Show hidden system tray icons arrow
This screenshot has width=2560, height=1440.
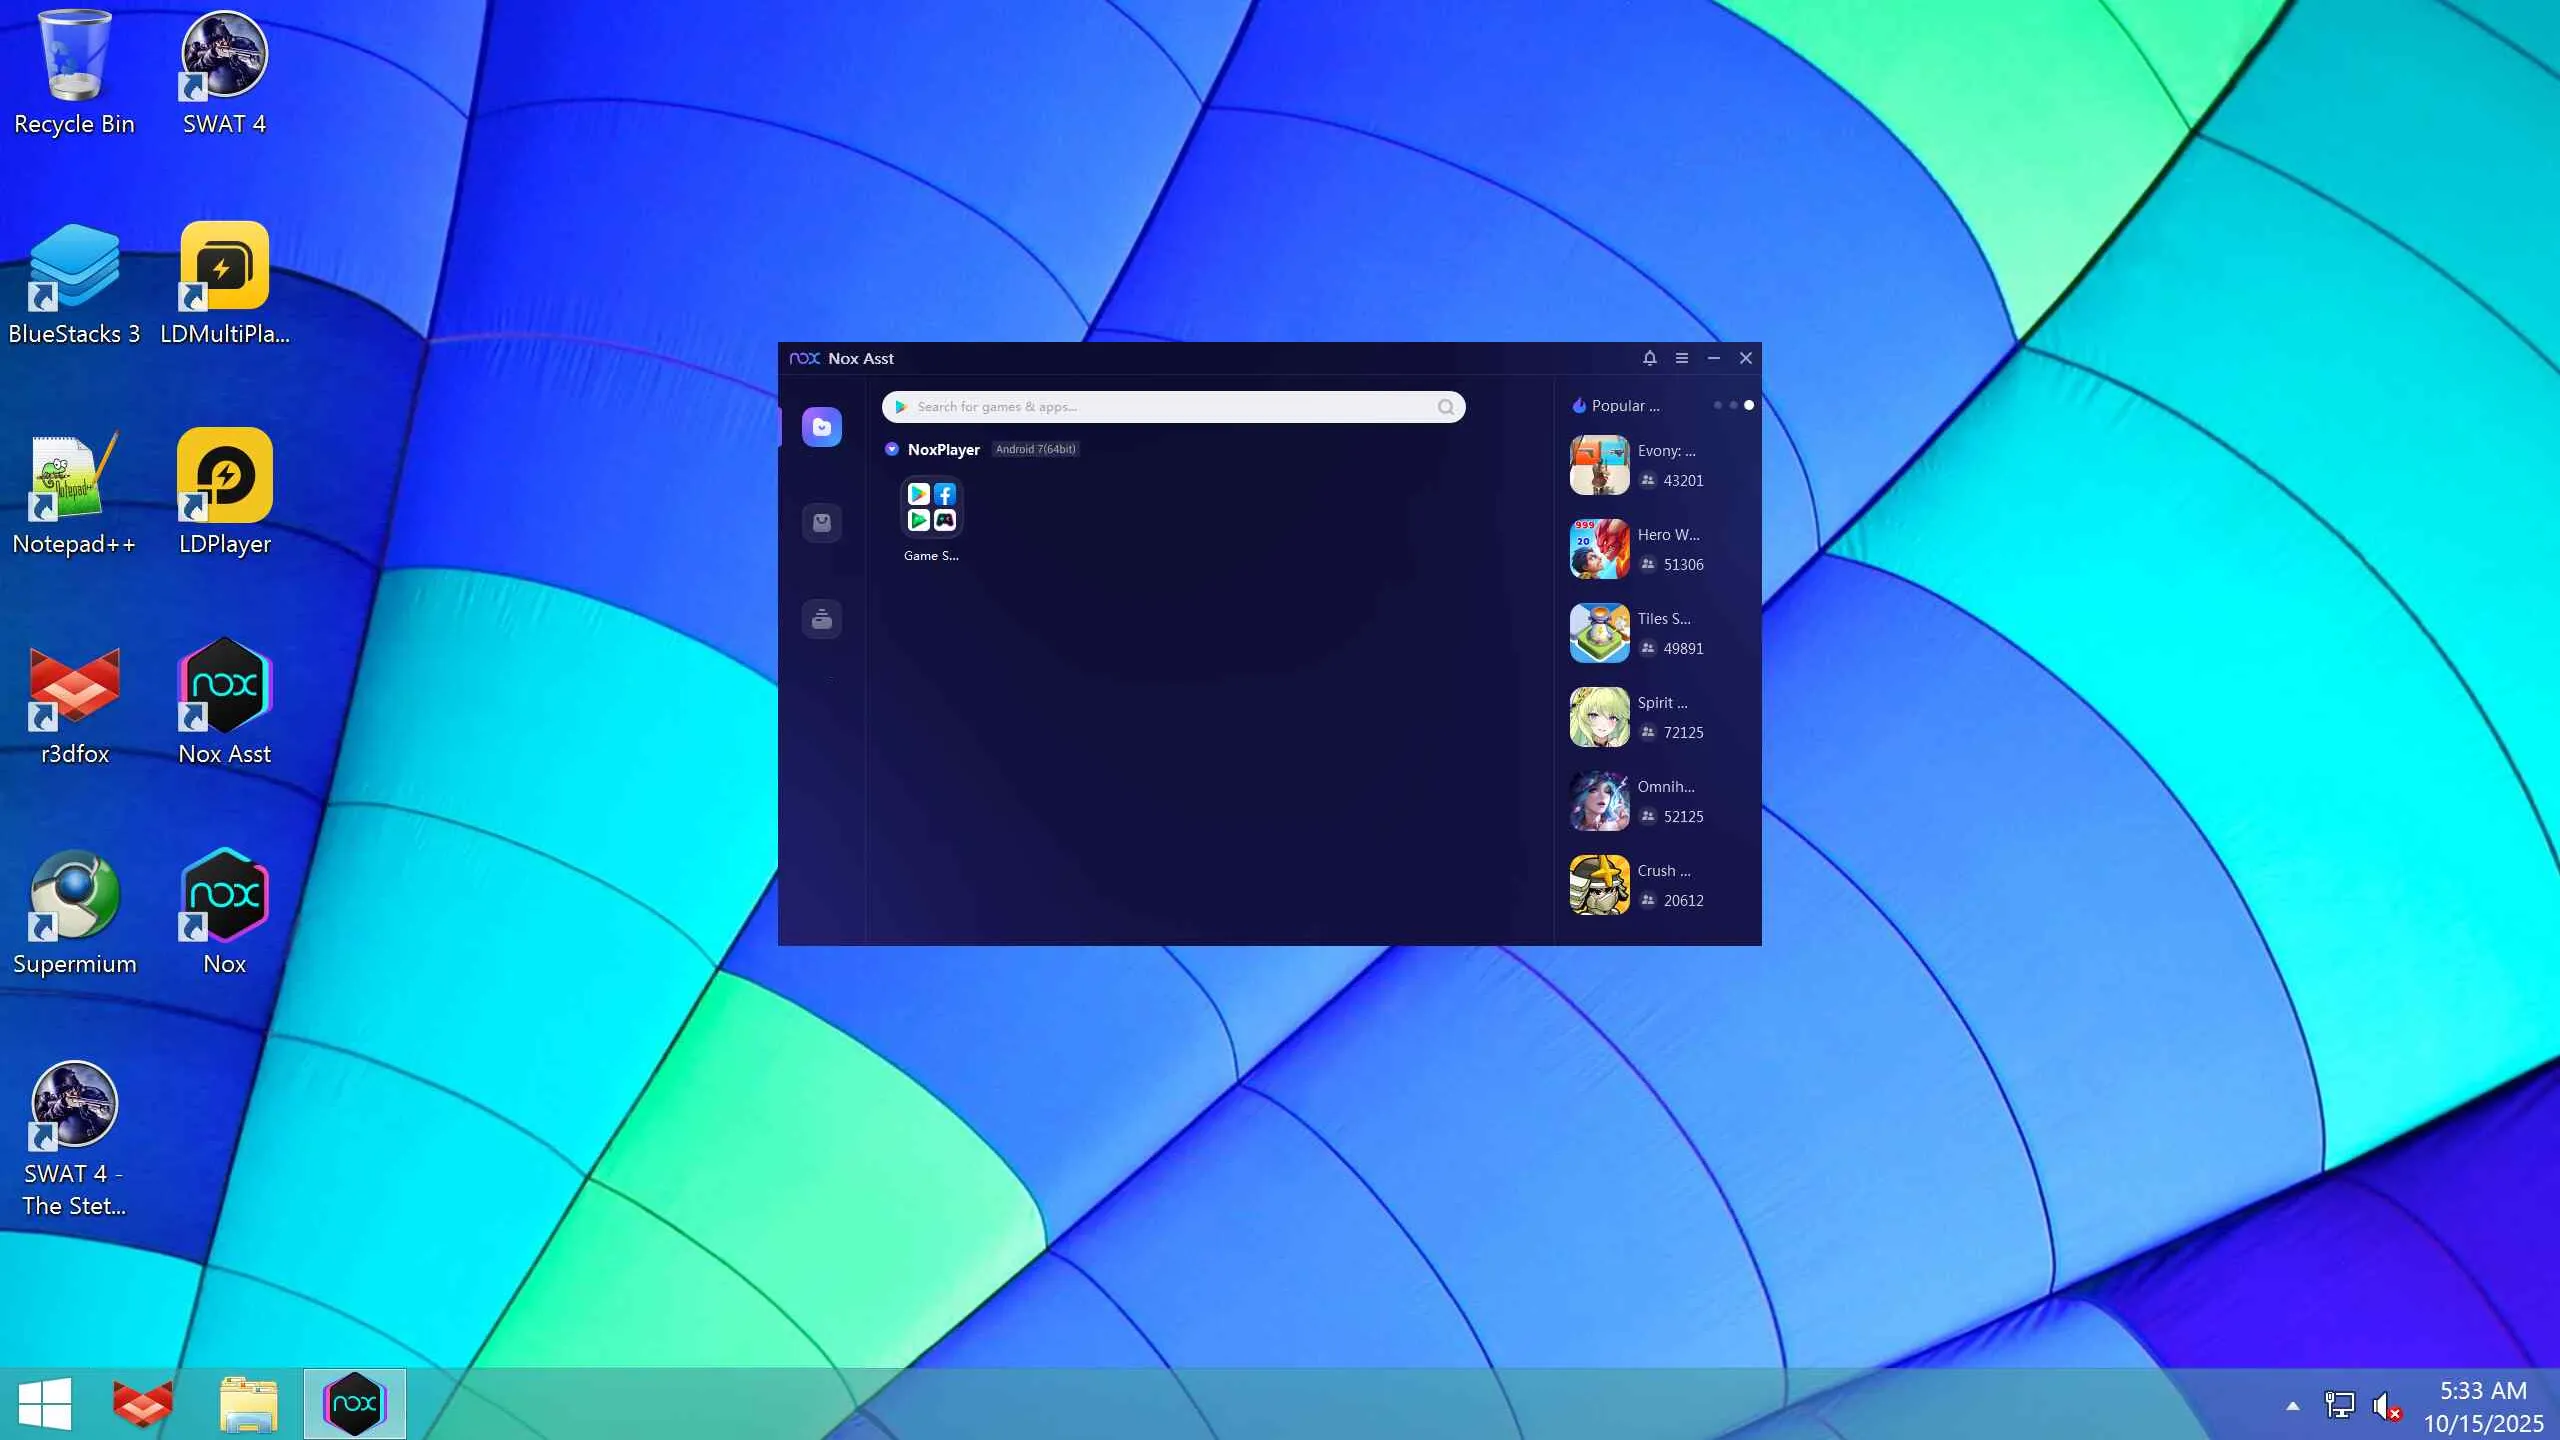point(2292,1406)
